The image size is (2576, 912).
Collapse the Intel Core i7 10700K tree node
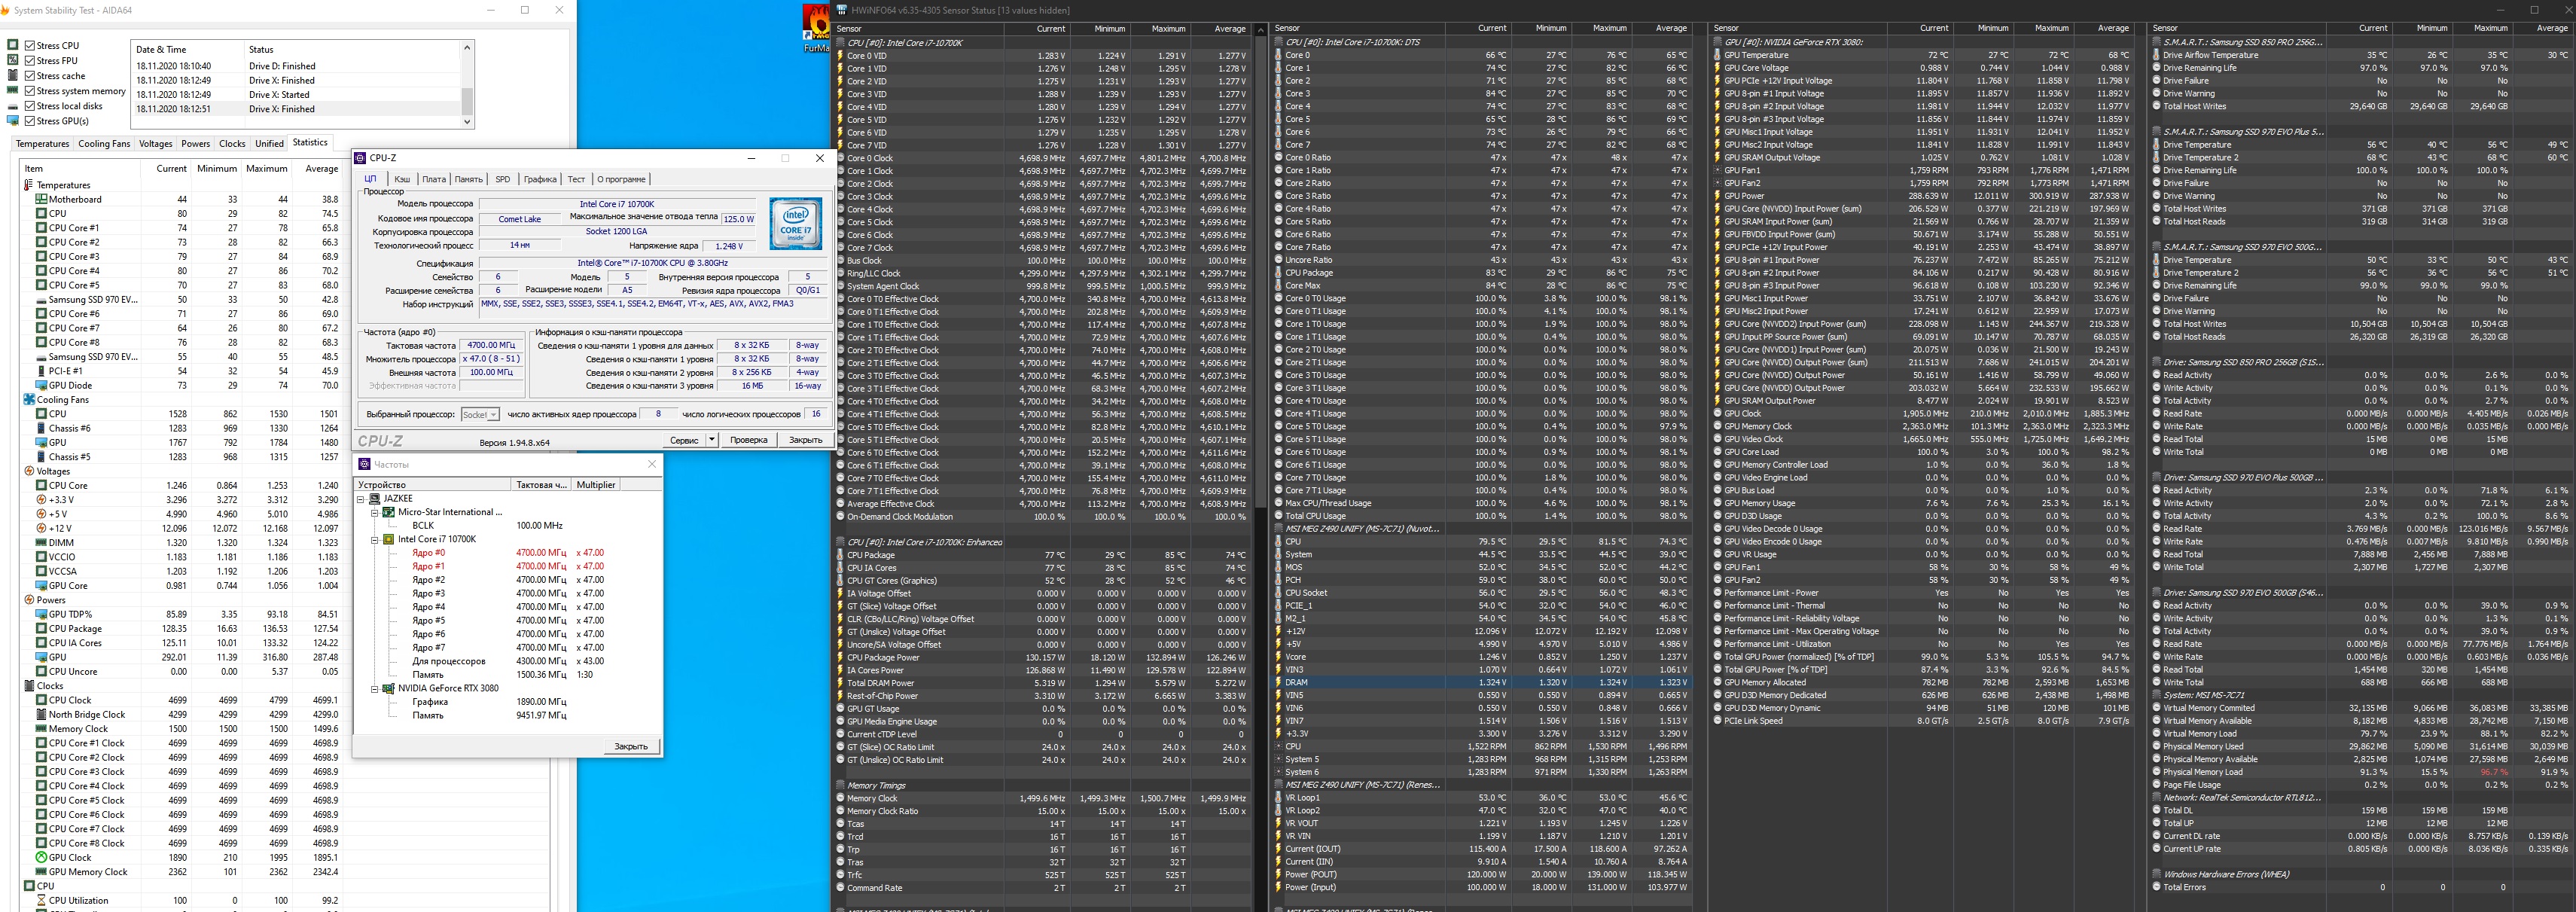click(375, 539)
